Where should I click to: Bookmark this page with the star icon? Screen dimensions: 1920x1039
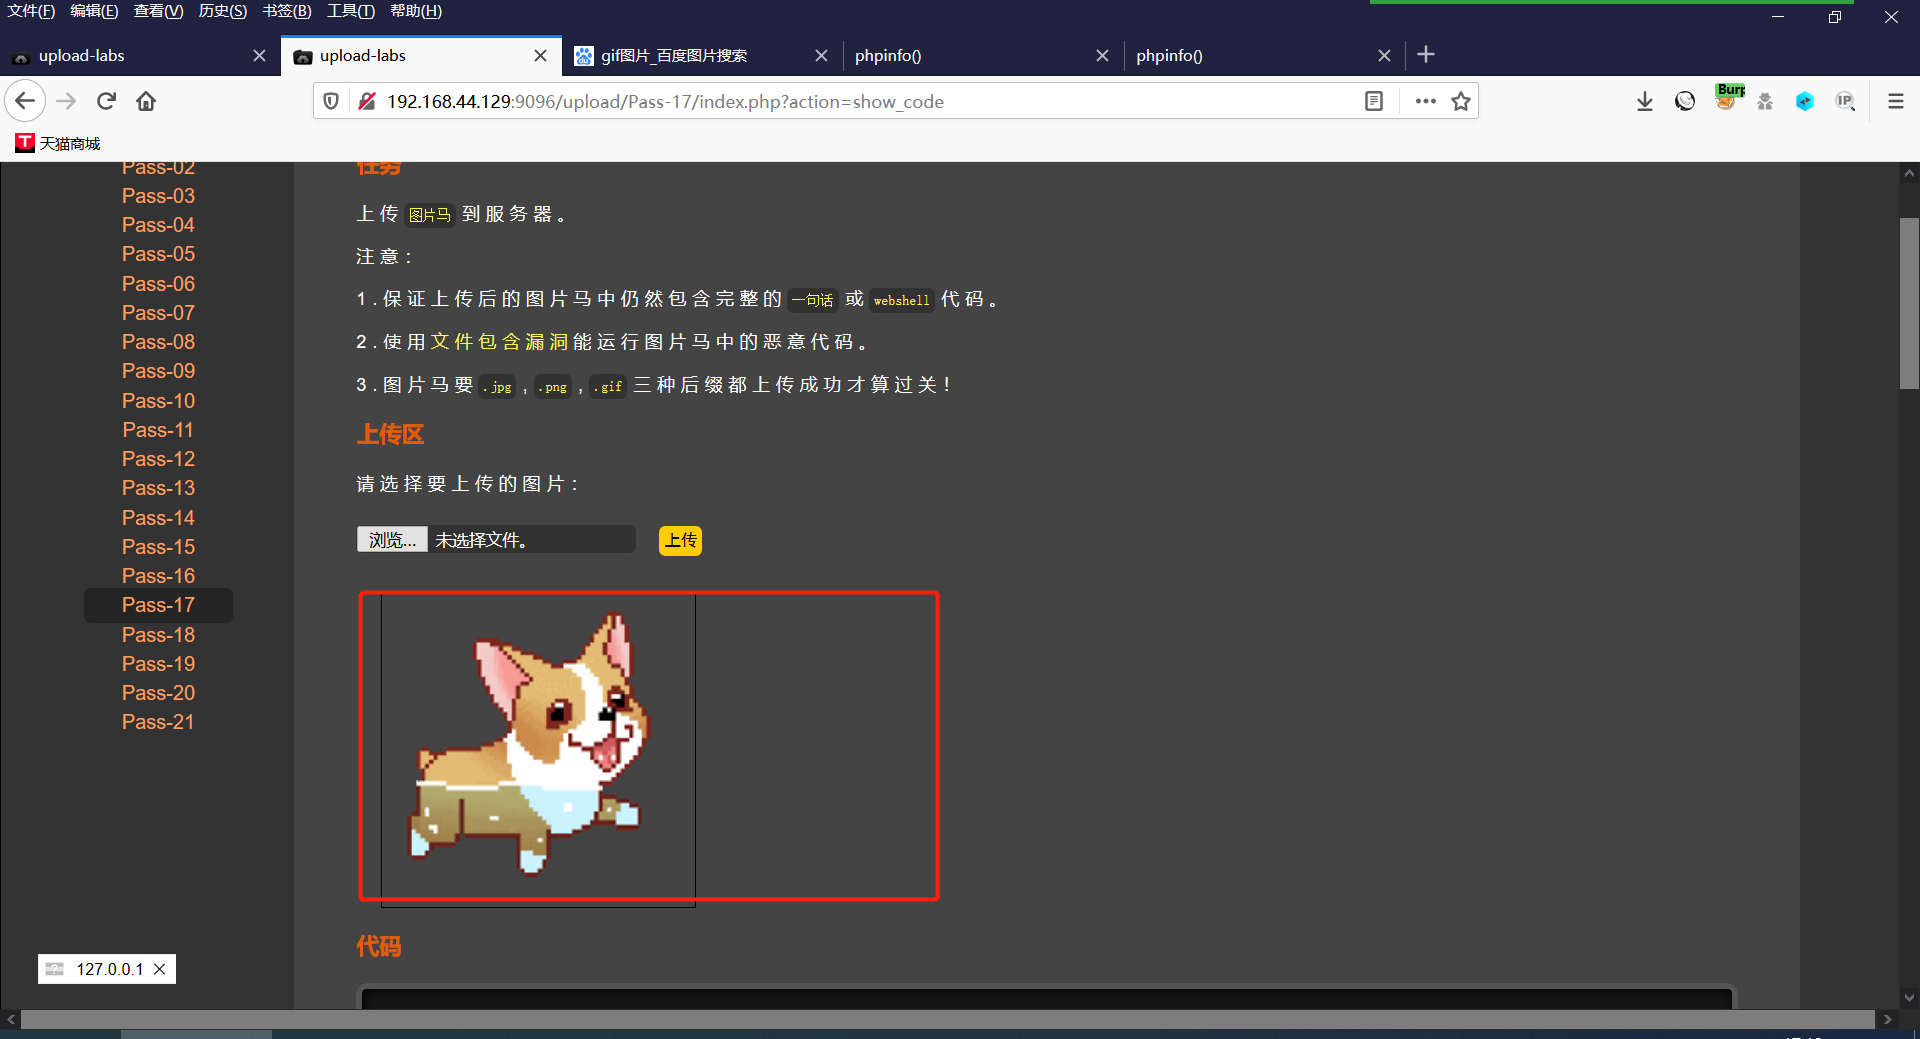click(x=1461, y=101)
